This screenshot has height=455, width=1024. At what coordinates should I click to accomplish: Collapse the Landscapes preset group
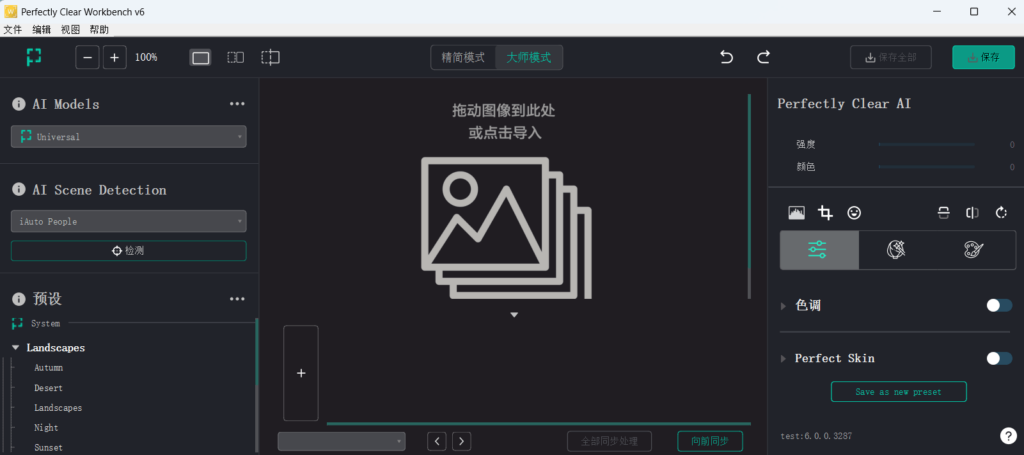(16, 348)
